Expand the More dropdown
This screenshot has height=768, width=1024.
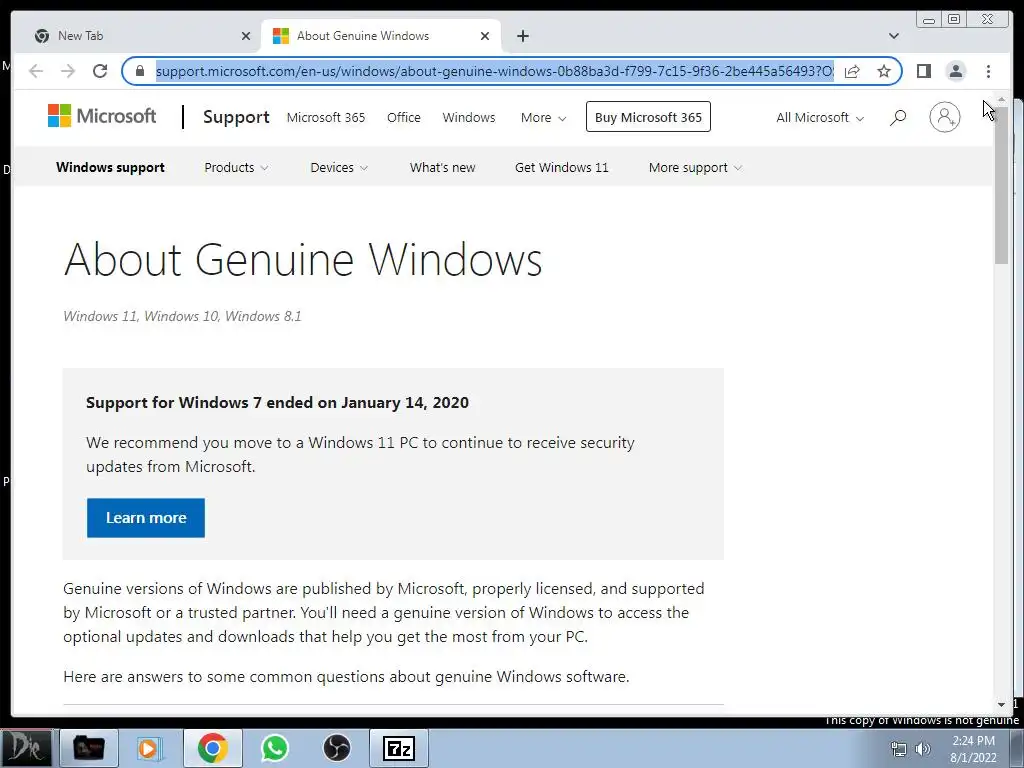click(x=543, y=118)
